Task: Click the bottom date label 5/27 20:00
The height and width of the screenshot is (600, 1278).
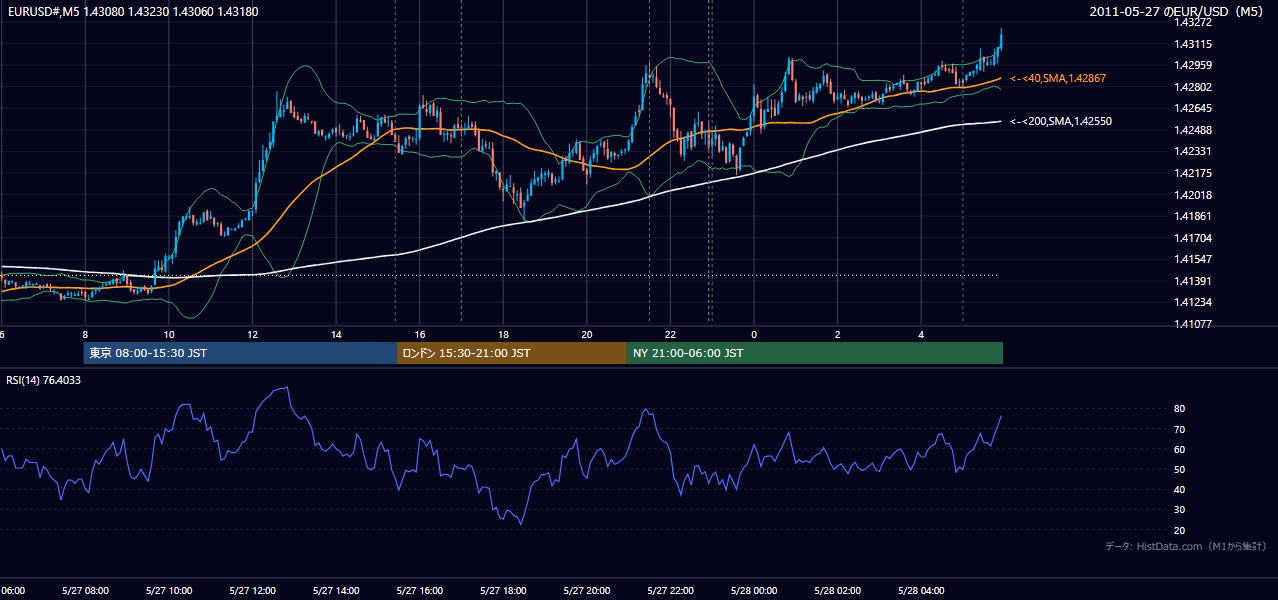Action: (585, 591)
